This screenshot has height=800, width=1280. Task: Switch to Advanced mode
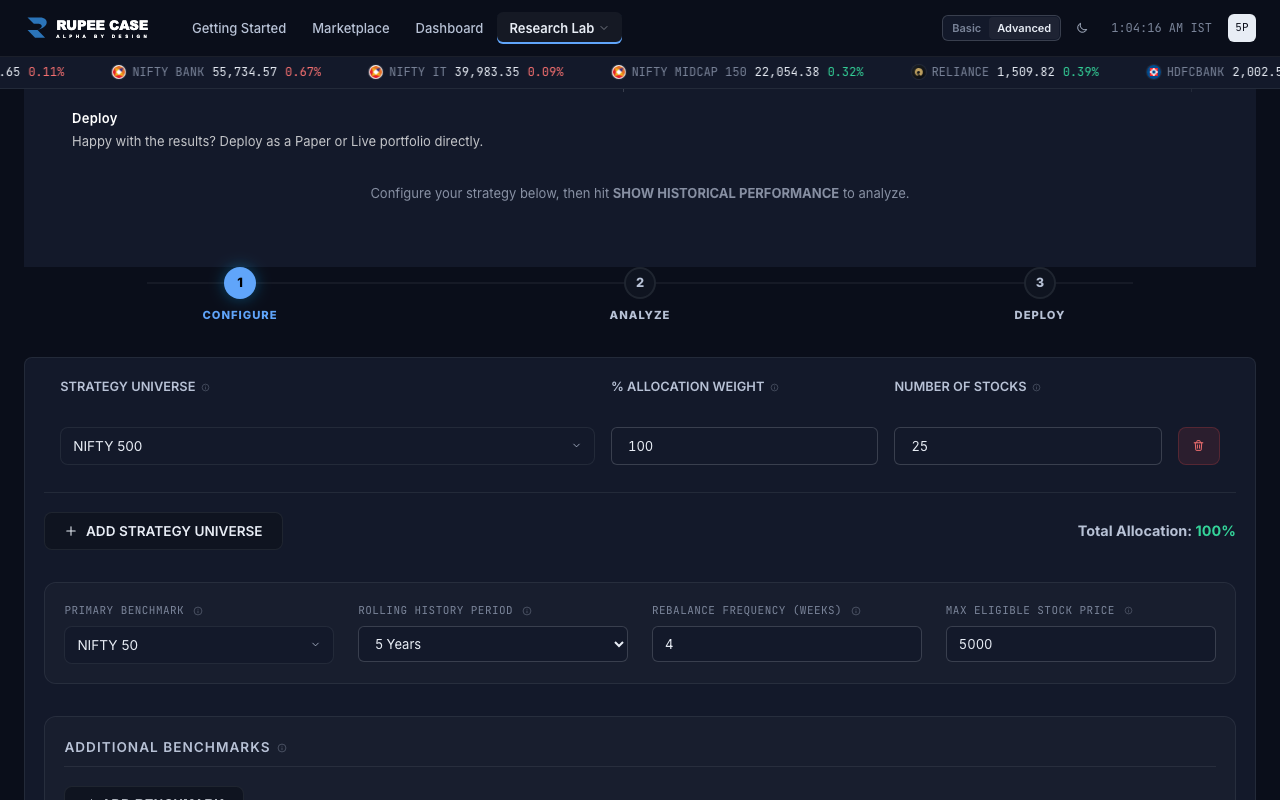pyautogui.click(x=1024, y=28)
